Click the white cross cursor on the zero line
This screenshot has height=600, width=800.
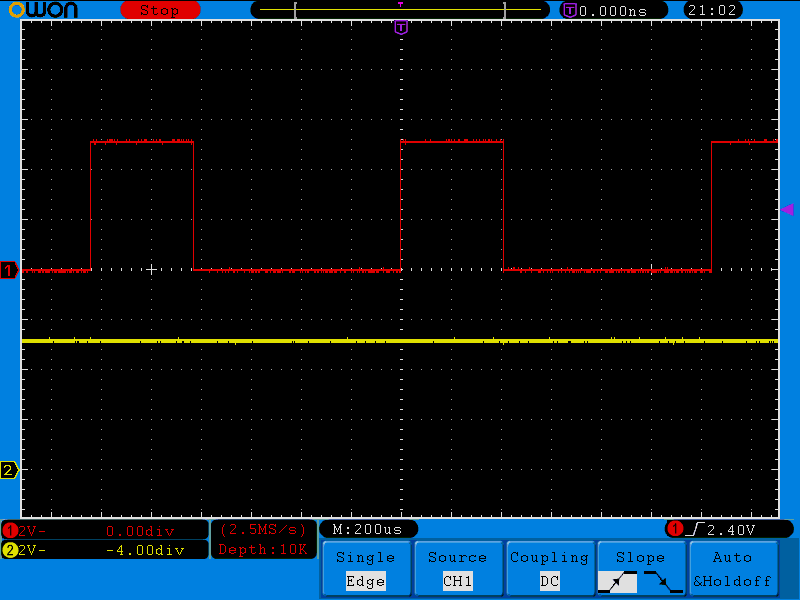[x=152, y=270]
